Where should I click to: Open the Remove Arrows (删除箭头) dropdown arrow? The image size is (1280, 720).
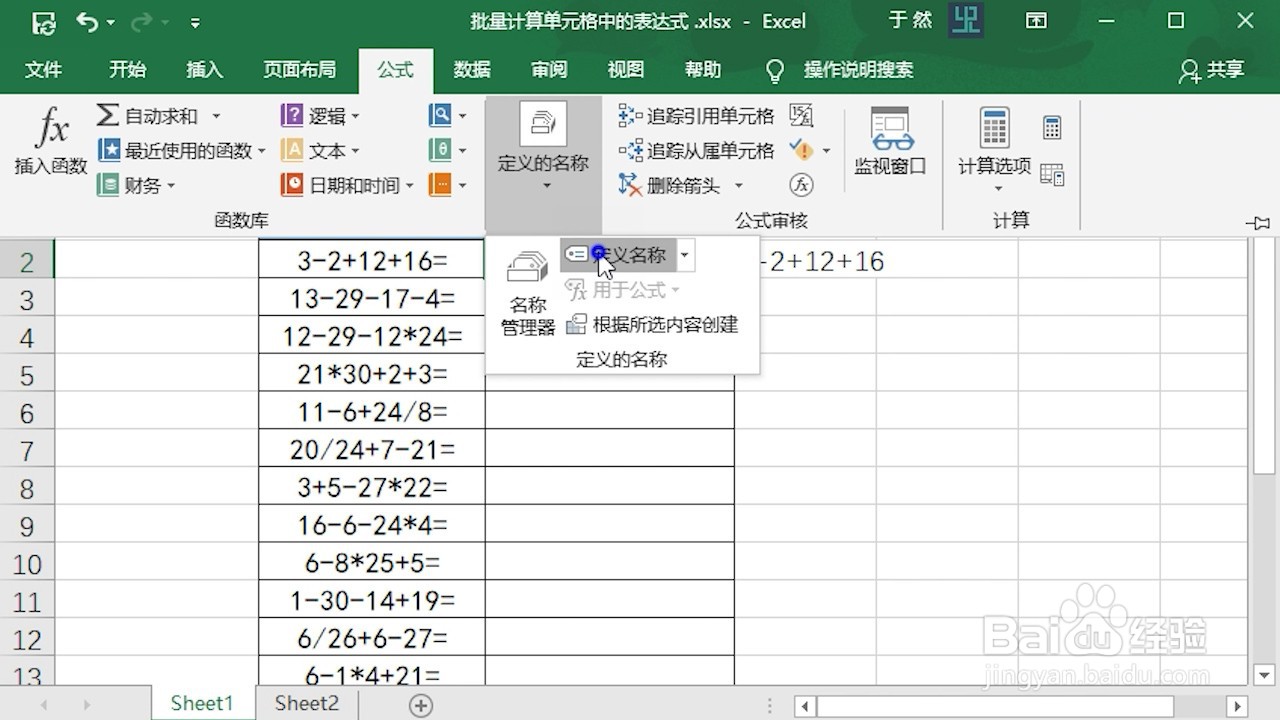[x=737, y=185]
